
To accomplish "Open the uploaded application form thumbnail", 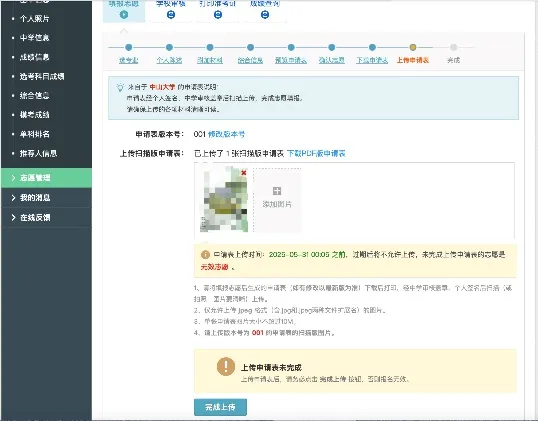I will click(x=224, y=199).
